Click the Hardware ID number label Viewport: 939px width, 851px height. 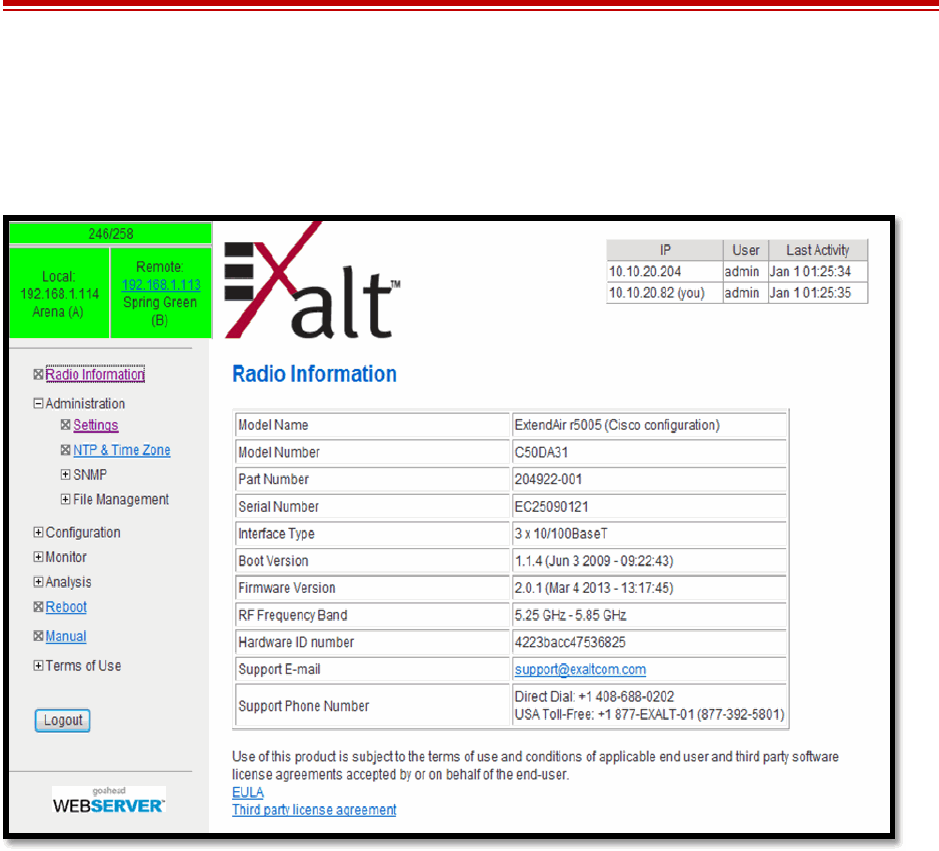point(296,643)
